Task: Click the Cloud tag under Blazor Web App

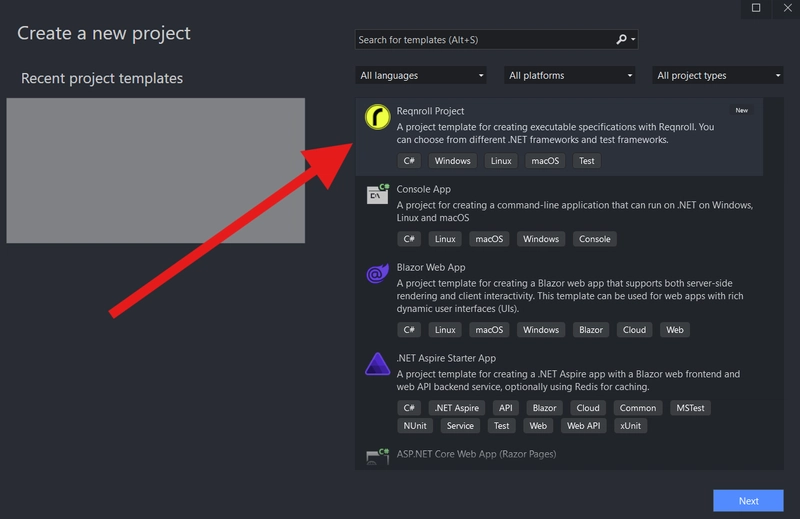Action: 634,330
